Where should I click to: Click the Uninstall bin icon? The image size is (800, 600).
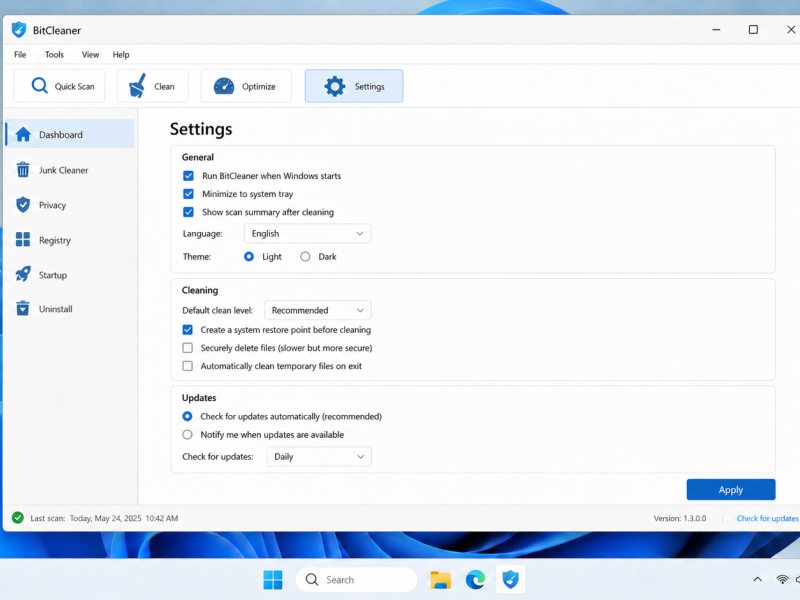click(x=23, y=308)
